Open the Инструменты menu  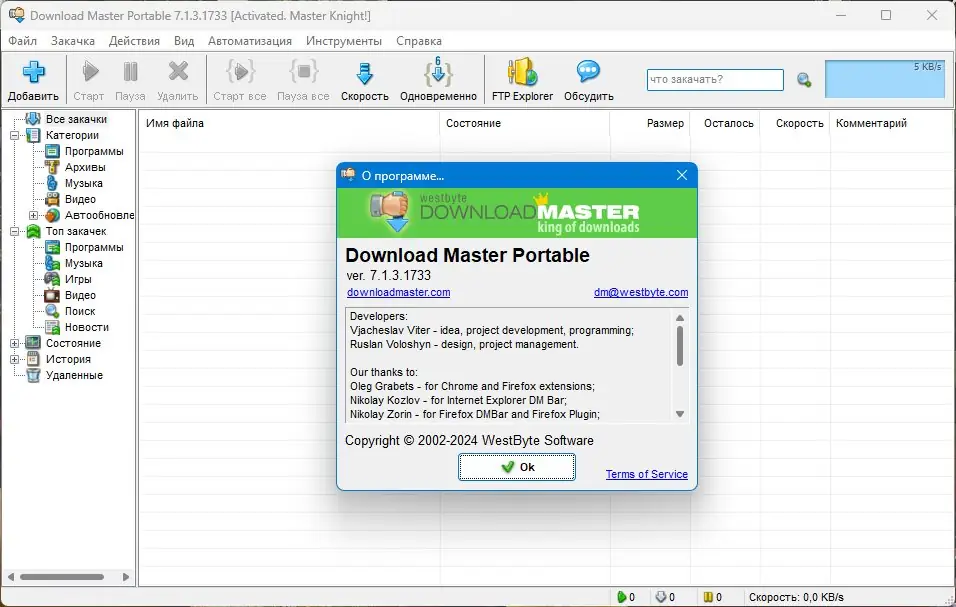click(344, 41)
